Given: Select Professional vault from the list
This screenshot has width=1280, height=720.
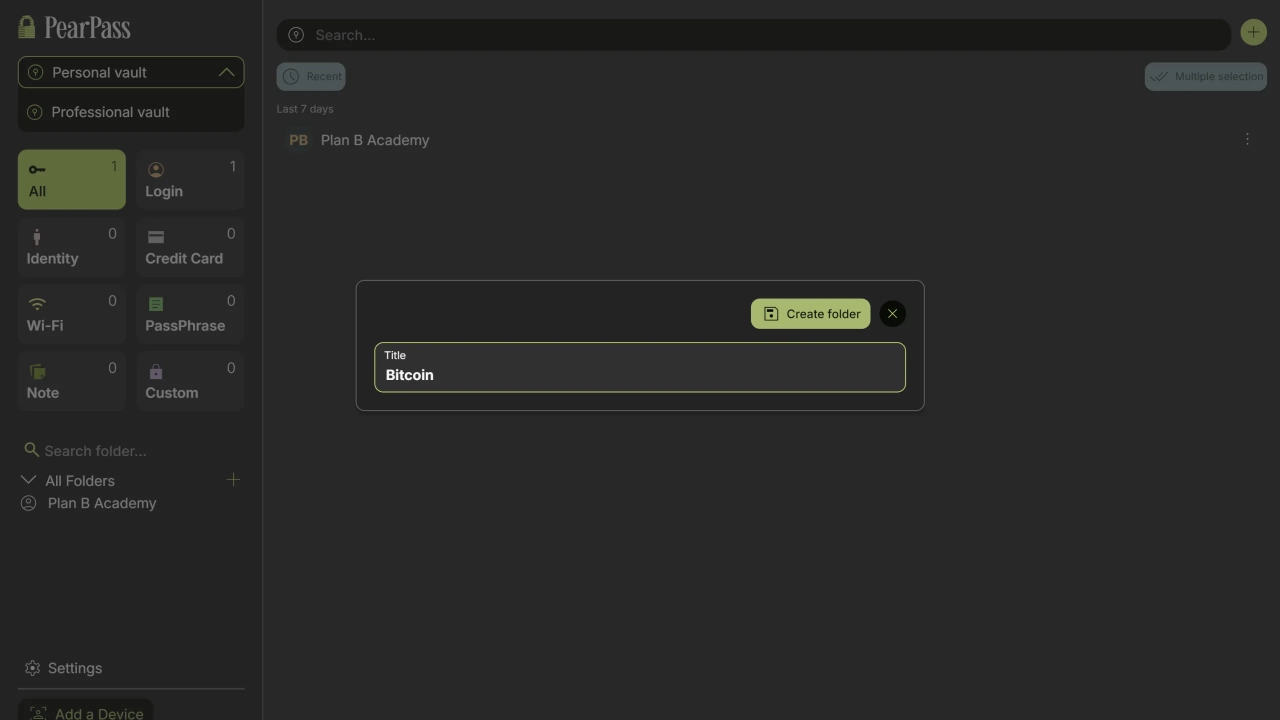Looking at the screenshot, I should point(110,112).
